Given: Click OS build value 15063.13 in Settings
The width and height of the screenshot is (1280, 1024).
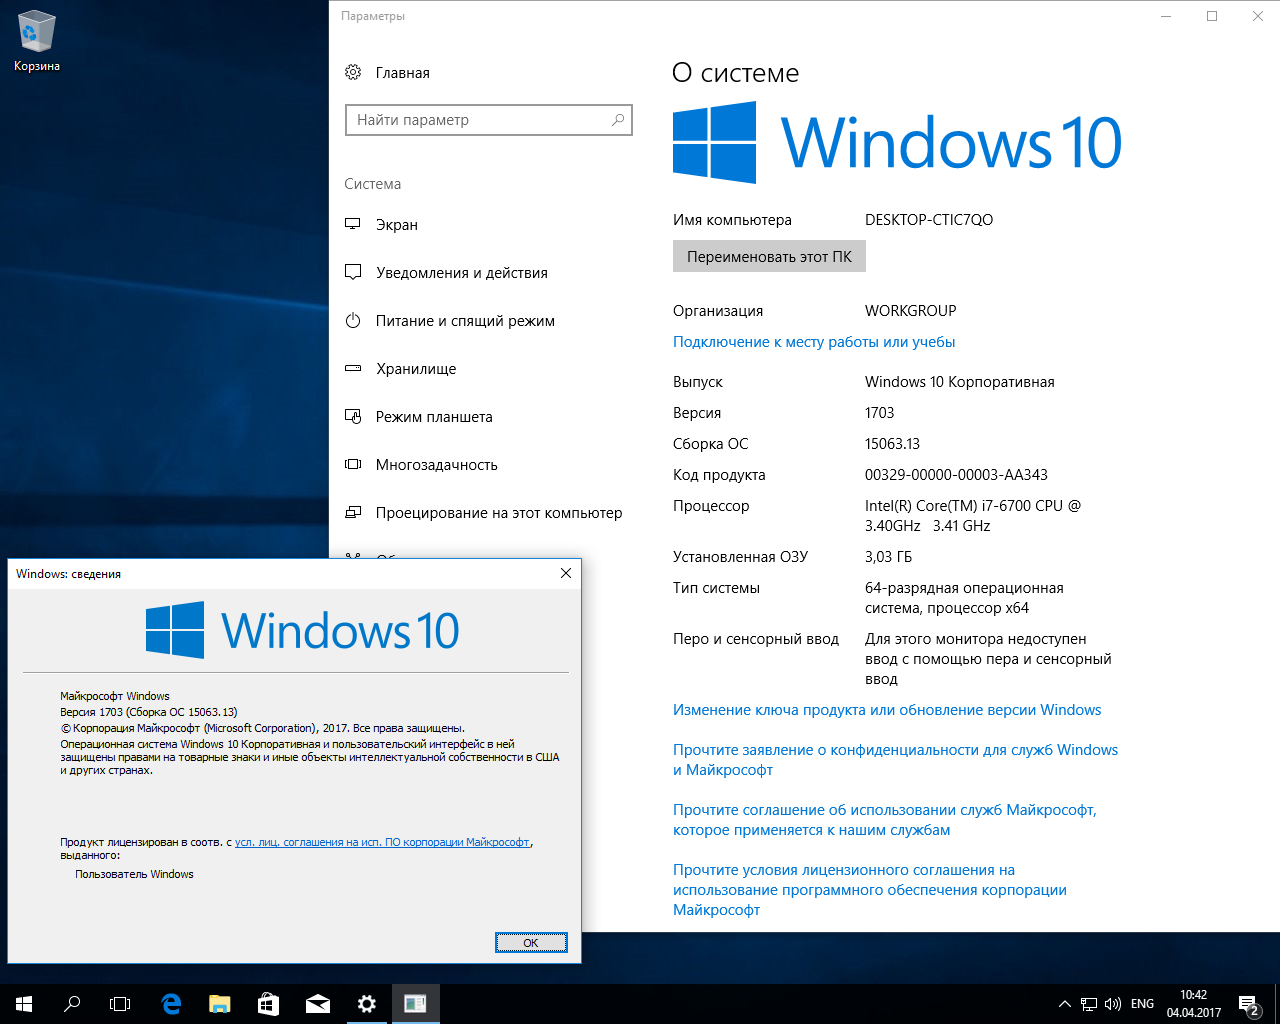Looking at the screenshot, I should [x=892, y=444].
